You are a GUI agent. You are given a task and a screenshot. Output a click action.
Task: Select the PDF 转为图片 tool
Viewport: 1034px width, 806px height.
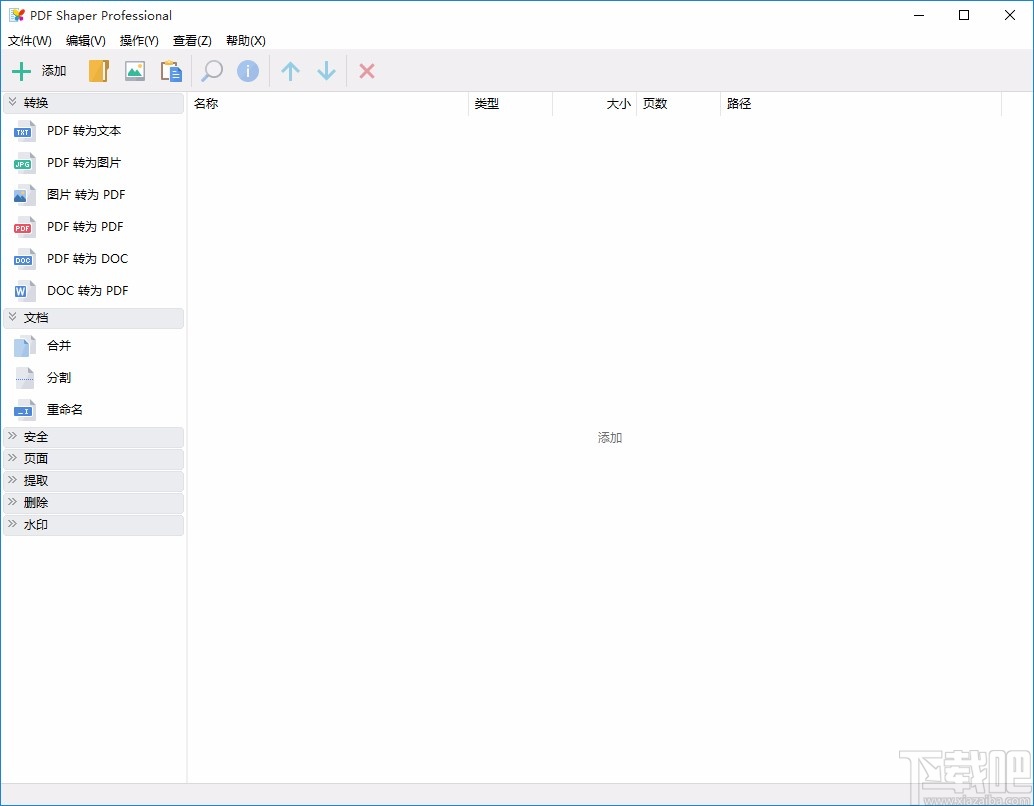82,162
